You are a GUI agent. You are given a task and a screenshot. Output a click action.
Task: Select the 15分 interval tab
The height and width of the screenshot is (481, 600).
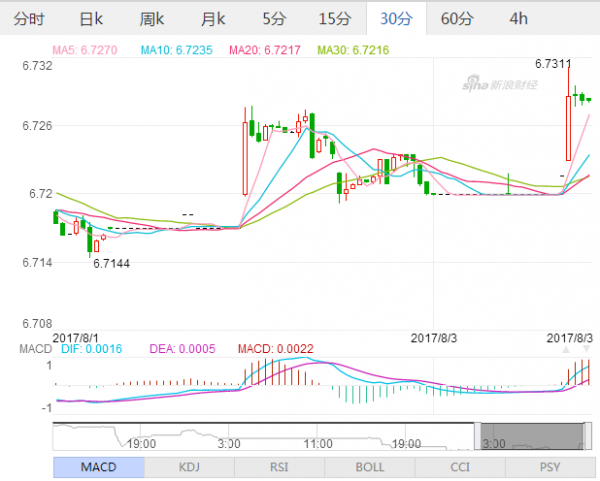coord(334,18)
